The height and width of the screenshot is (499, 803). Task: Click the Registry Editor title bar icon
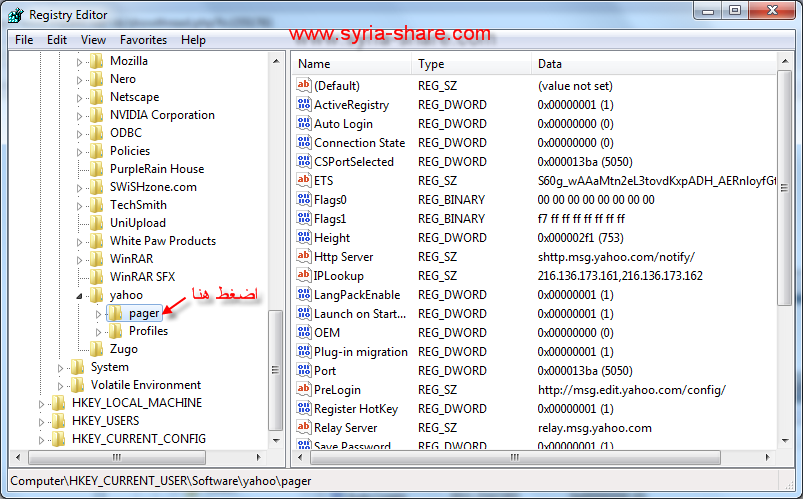[x=16, y=15]
